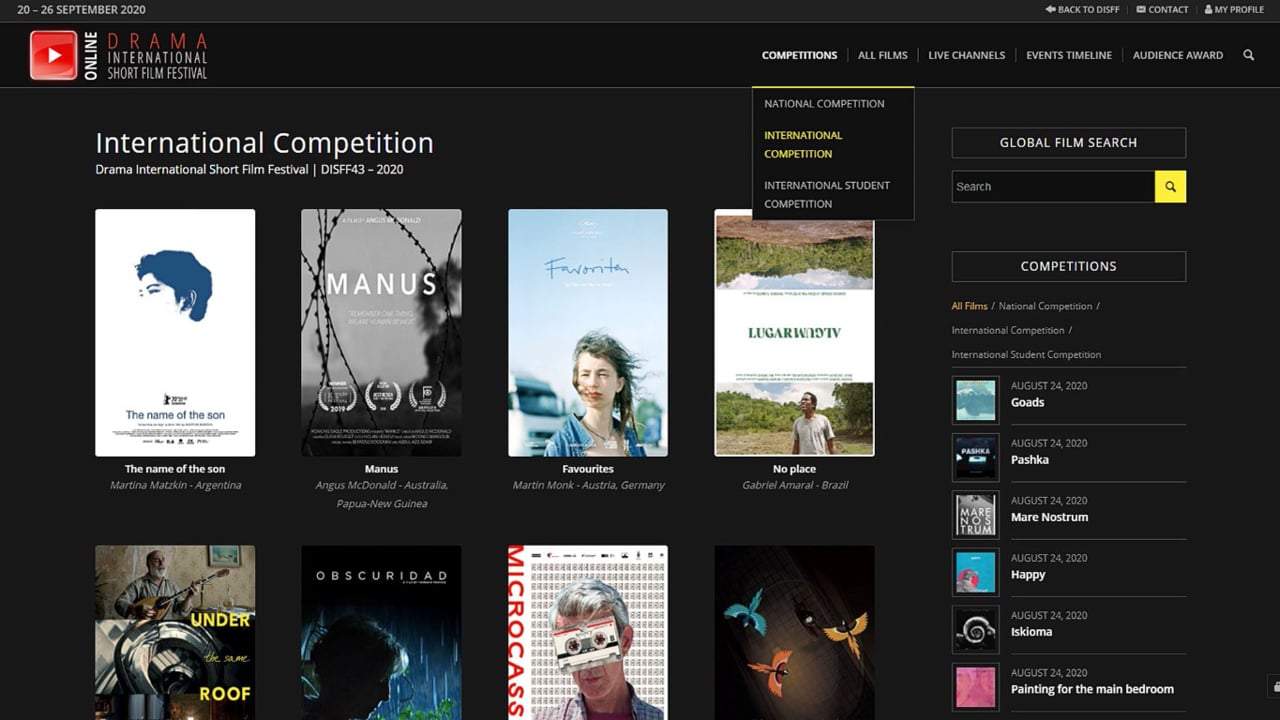This screenshot has width=1280, height=720.
Task: Open Pashka thumbnail in sidebar
Action: click(x=975, y=458)
